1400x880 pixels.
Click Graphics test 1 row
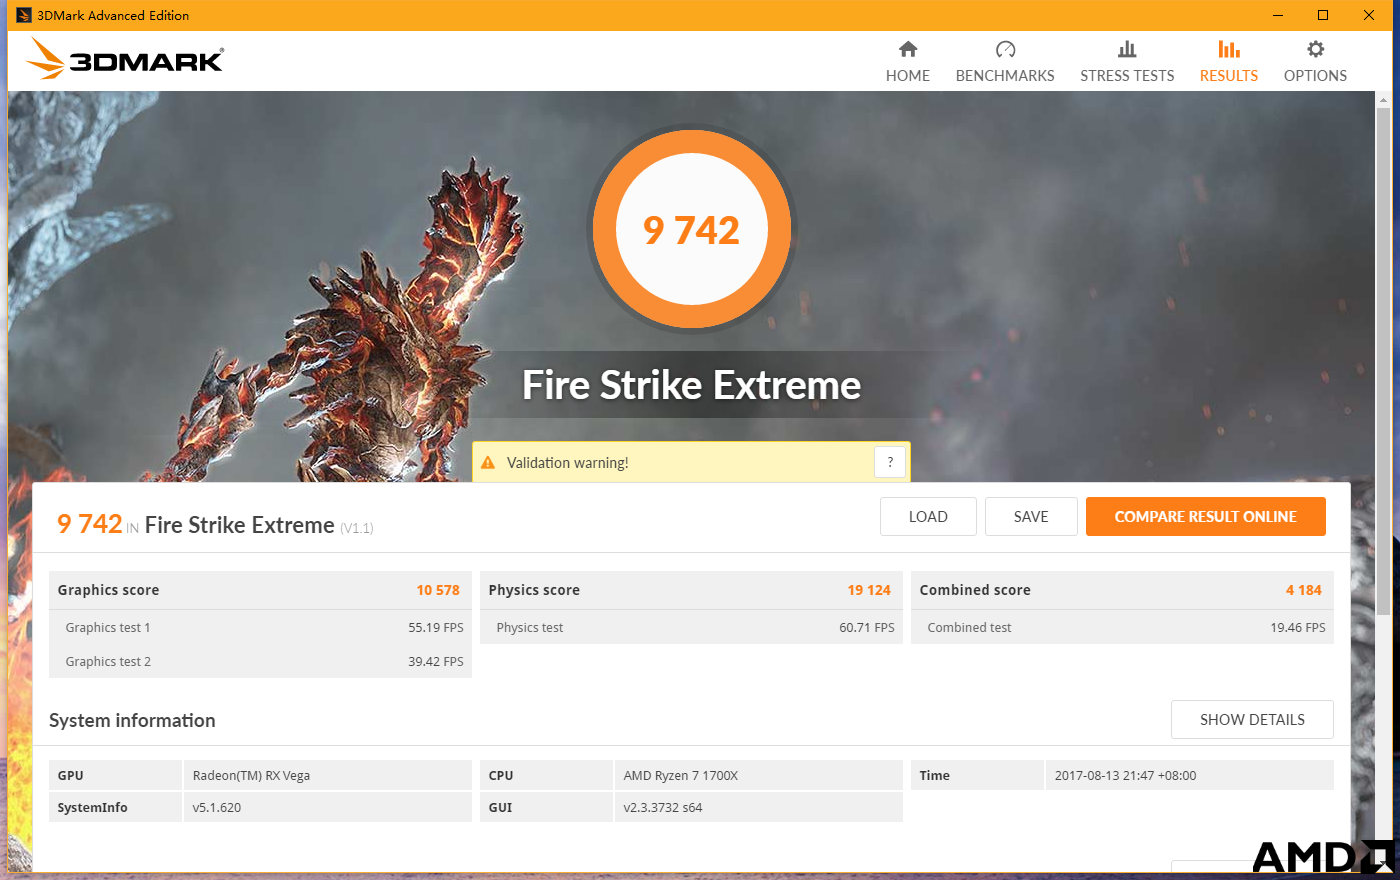(x=260, y=628)
